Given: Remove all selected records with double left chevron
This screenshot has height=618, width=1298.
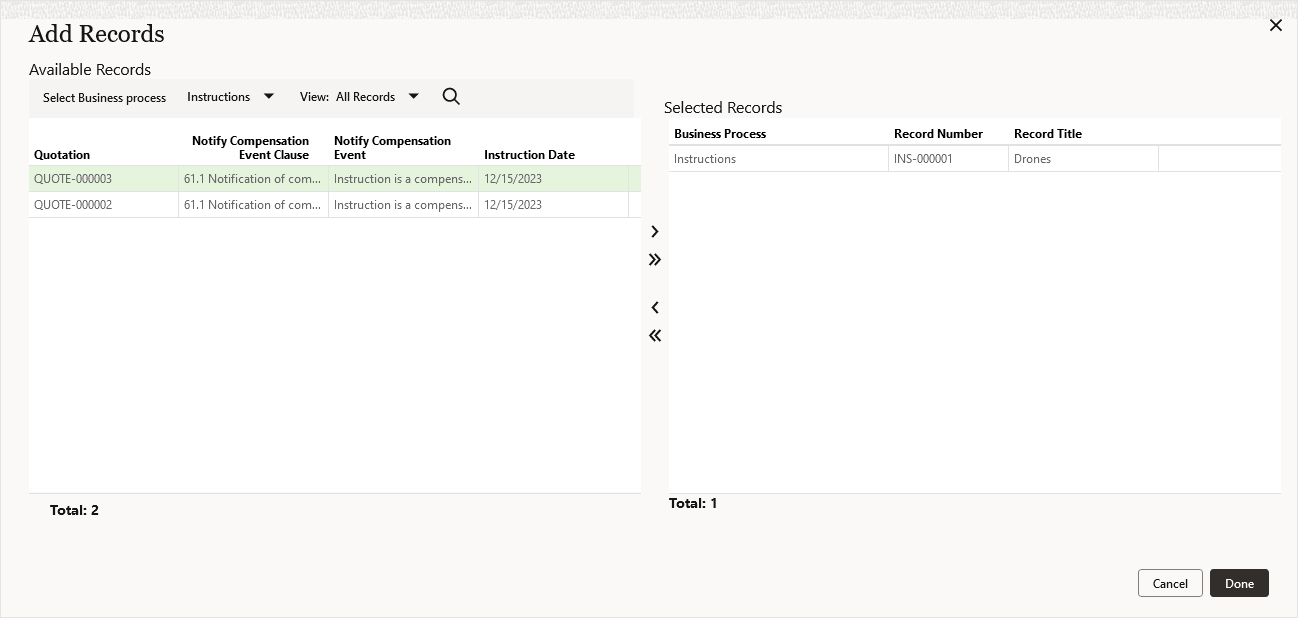Looking at the screenshot, I should click(655, 335).
